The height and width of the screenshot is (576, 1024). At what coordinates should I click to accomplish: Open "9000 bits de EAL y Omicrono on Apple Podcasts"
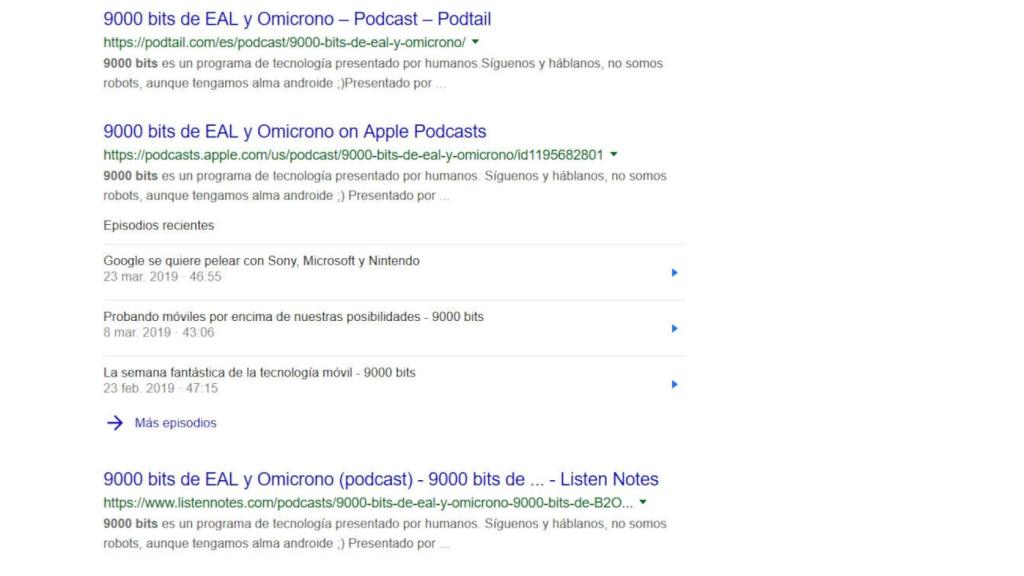[x=293, y=131]
